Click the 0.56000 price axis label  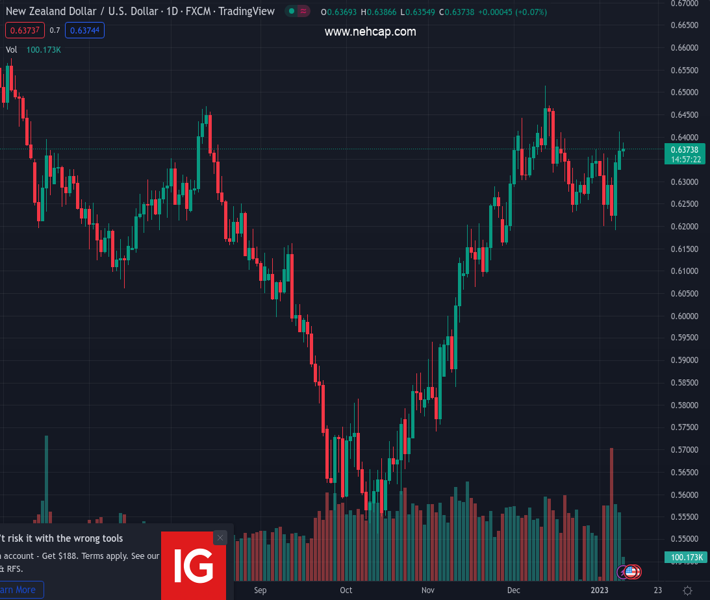point(685,495)
